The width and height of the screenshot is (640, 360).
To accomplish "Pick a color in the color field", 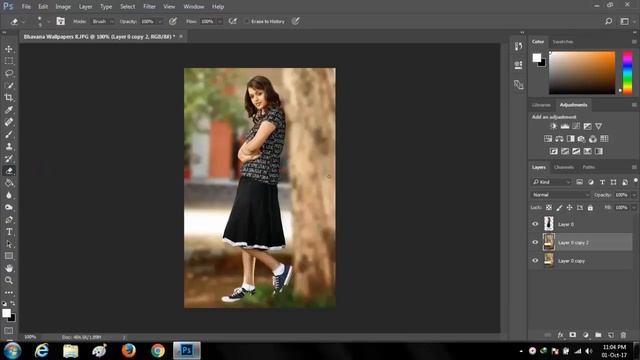I will (x=582, y=73).
